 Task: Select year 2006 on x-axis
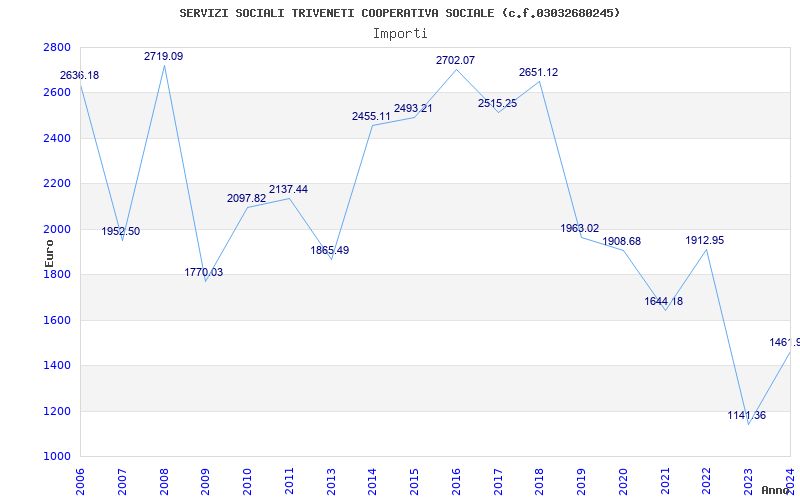click(80, 482)
